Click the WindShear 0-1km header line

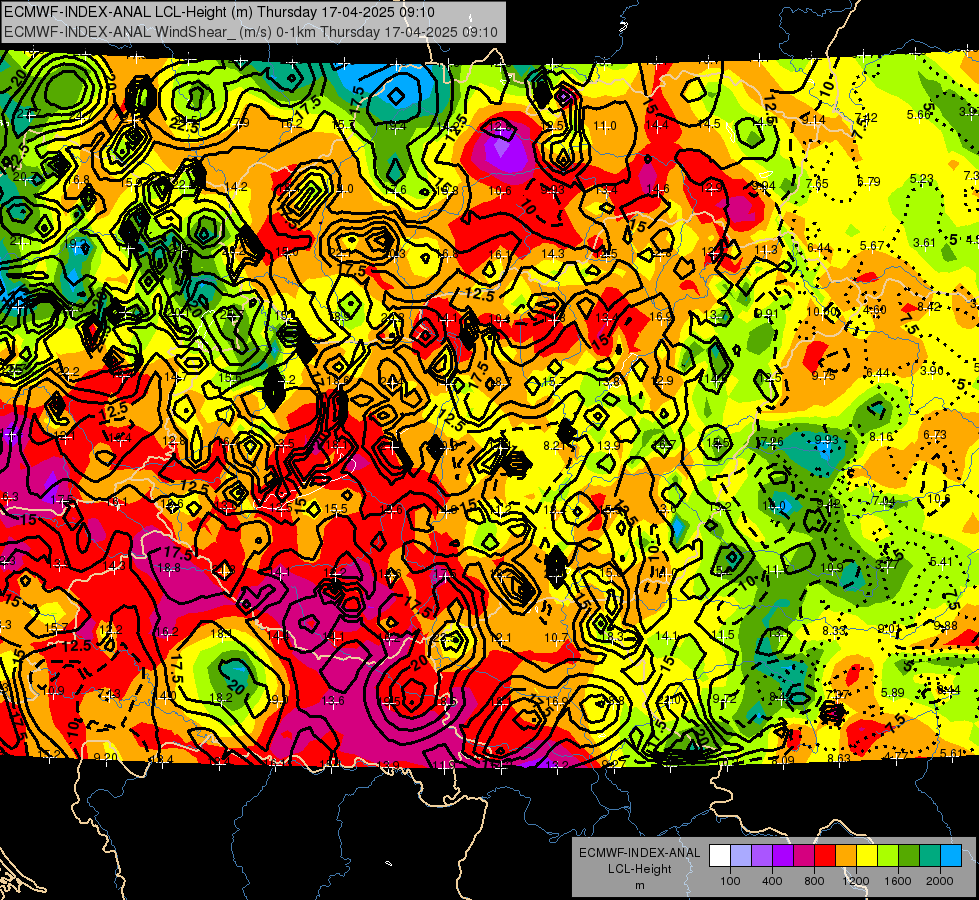pyautogui.click(x=251, y=32)
